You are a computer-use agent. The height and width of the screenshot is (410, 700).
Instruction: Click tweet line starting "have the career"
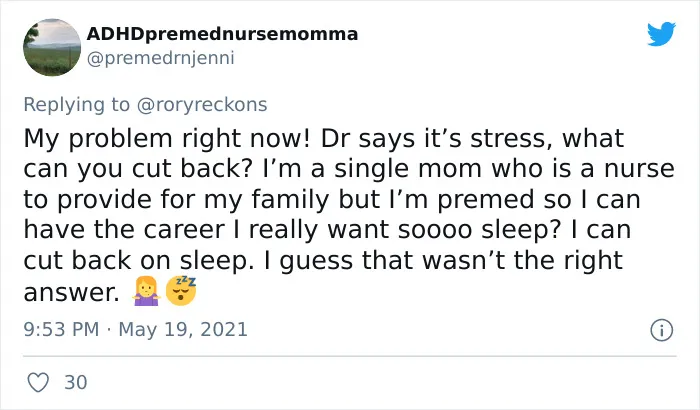click(x=327, y=230)
